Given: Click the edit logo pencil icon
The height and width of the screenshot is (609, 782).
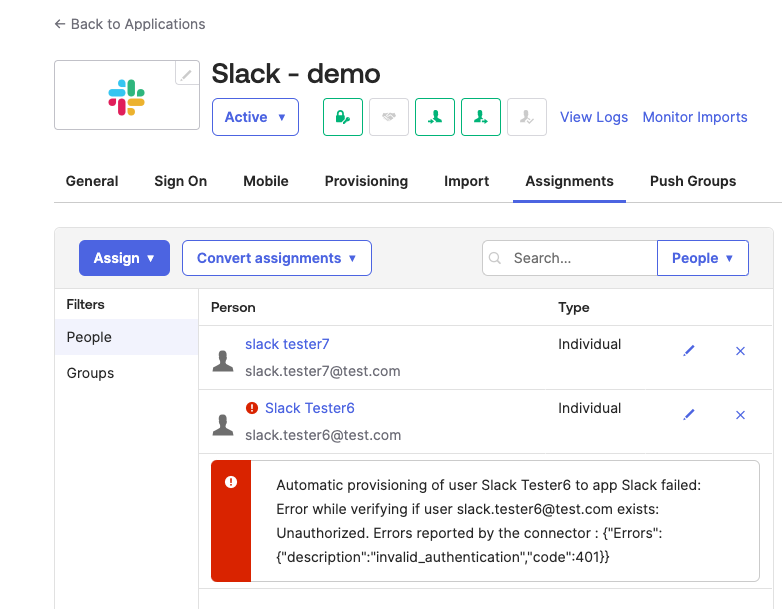Looking at the screenshot, I should pyautogui.click(x=187, y=75).
